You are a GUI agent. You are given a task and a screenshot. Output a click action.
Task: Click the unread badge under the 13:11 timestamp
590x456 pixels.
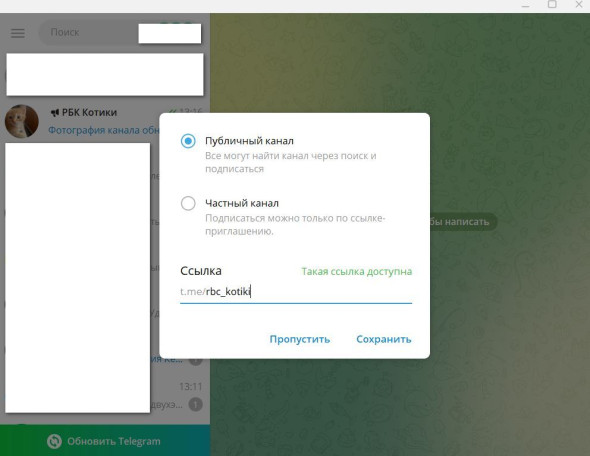click(195, 404)
